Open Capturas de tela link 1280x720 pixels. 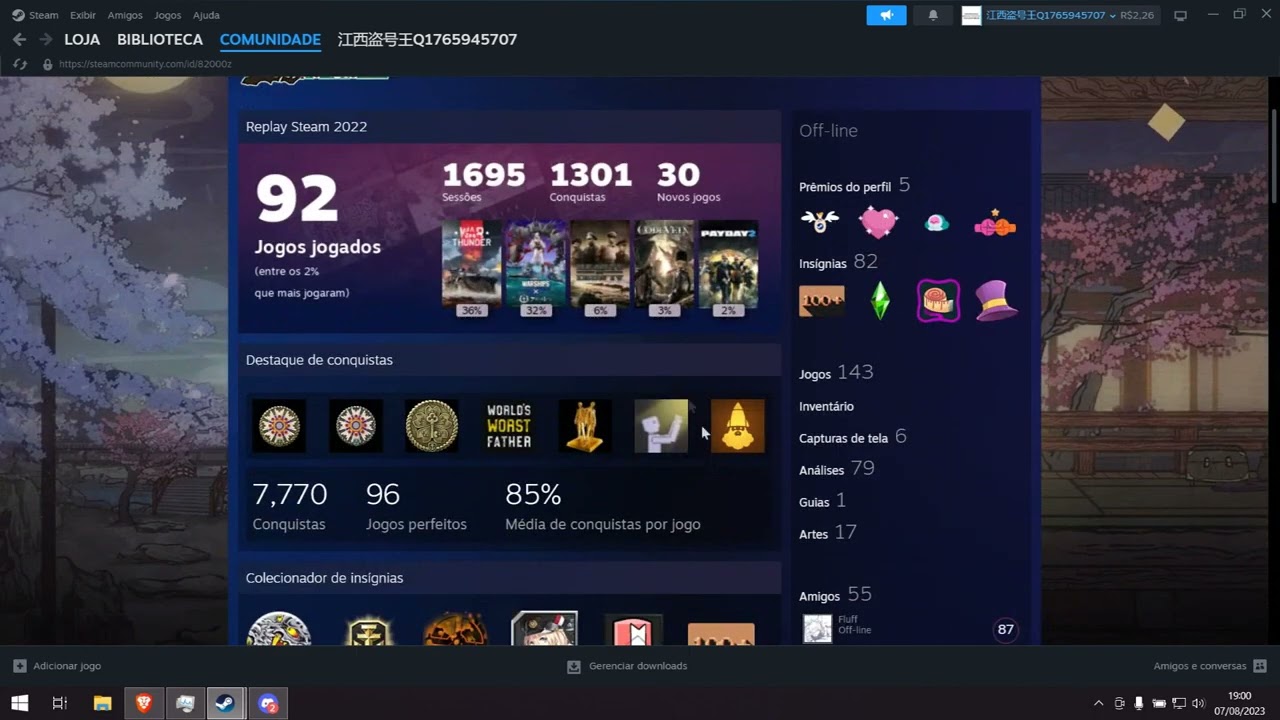(853, 437)
